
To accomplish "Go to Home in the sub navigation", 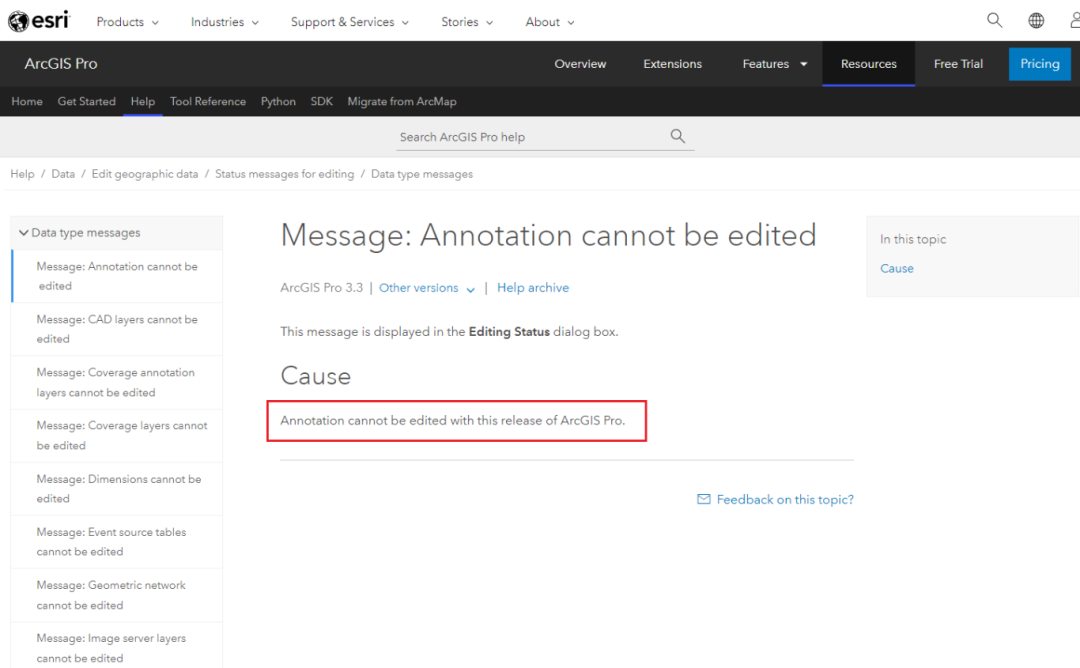I will [x=27, y=101].
